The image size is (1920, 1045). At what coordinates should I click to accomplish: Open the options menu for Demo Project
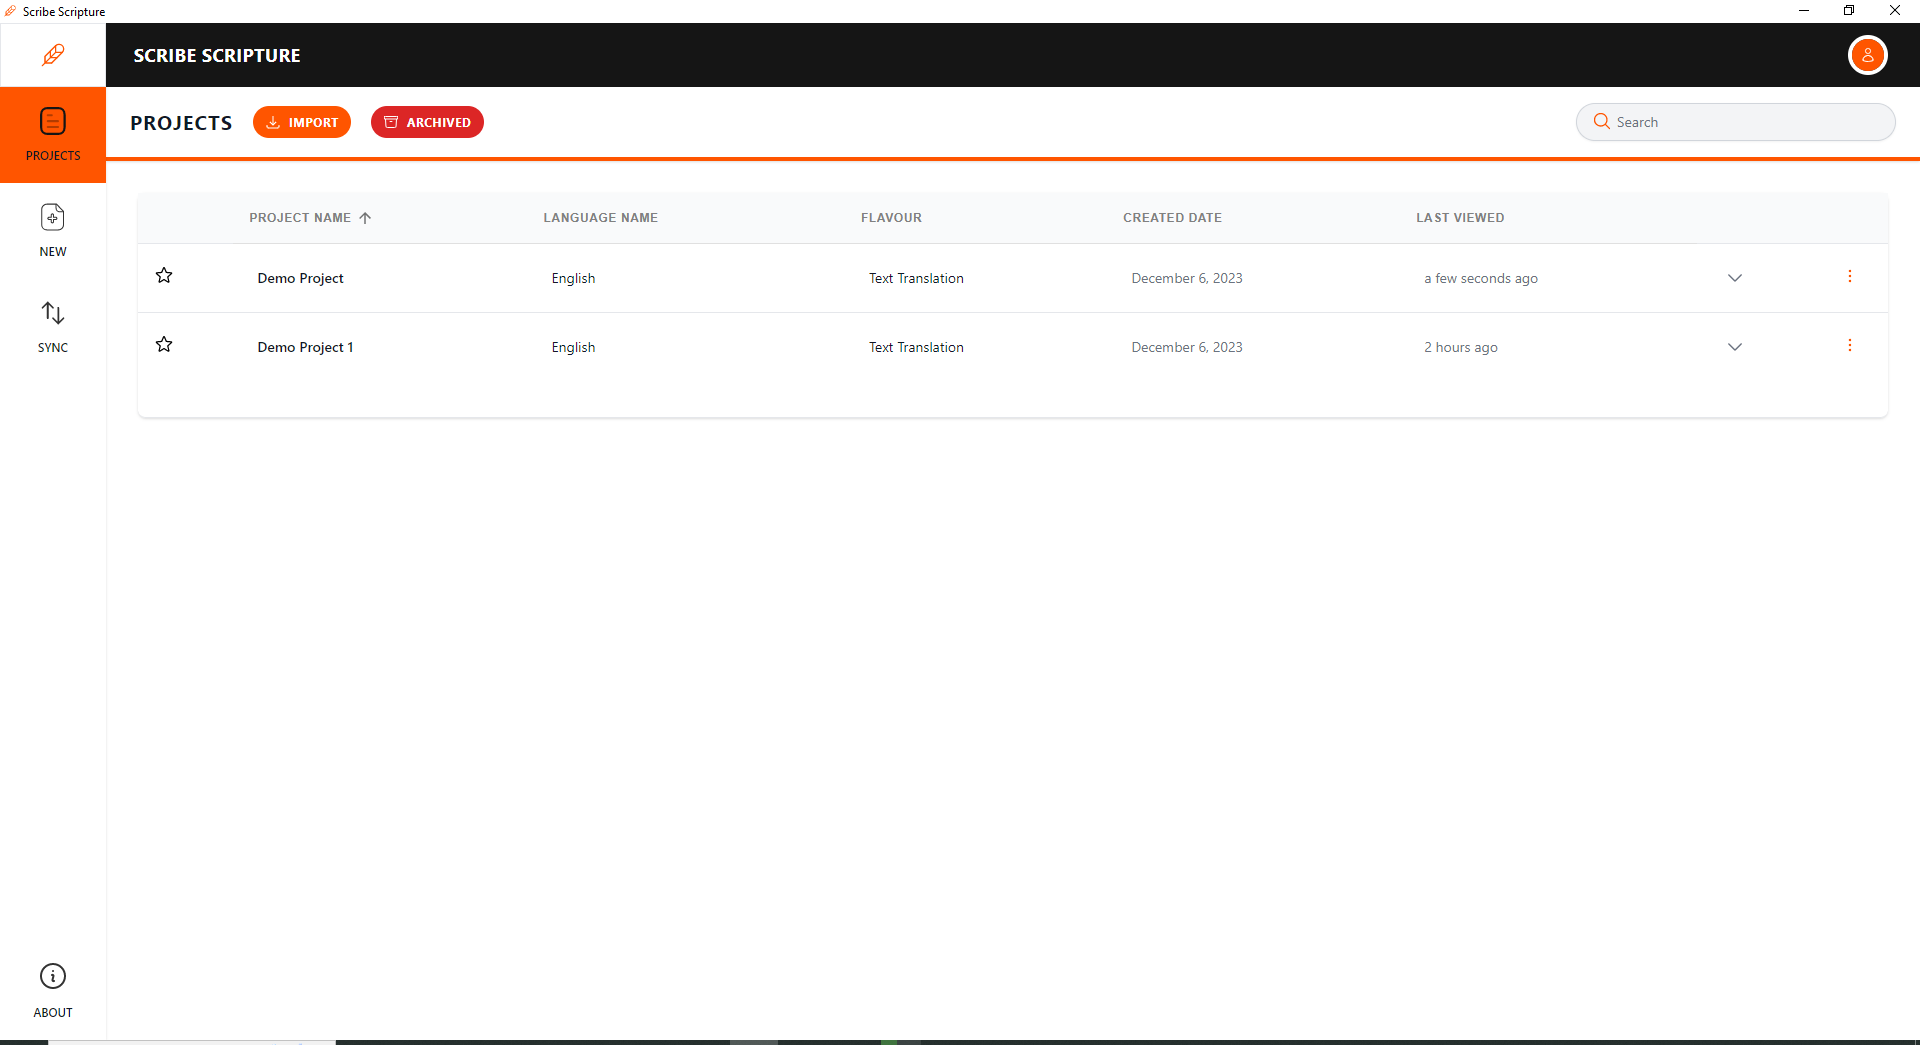click(1849, 276)
